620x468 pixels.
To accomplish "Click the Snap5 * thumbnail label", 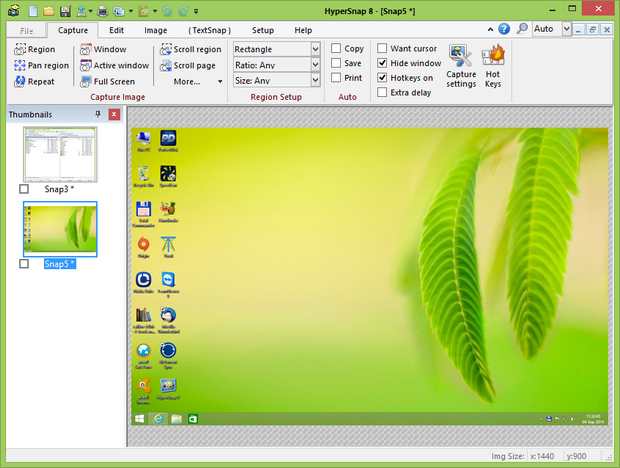I will pos(60,264).
